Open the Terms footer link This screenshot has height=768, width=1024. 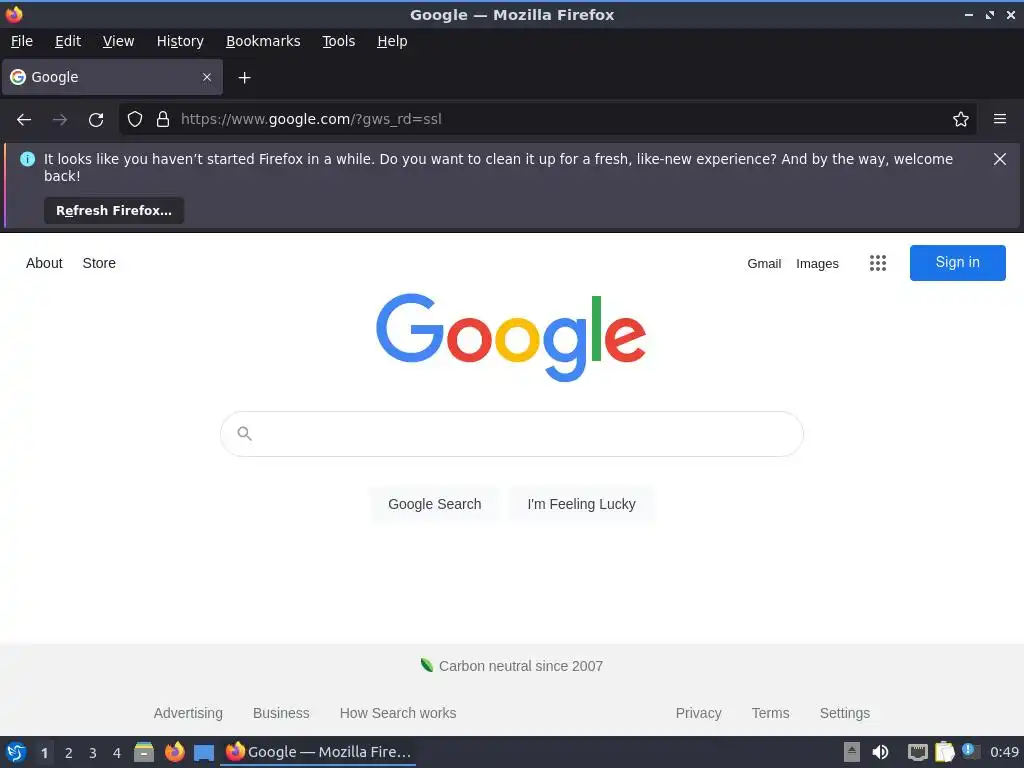770,713
